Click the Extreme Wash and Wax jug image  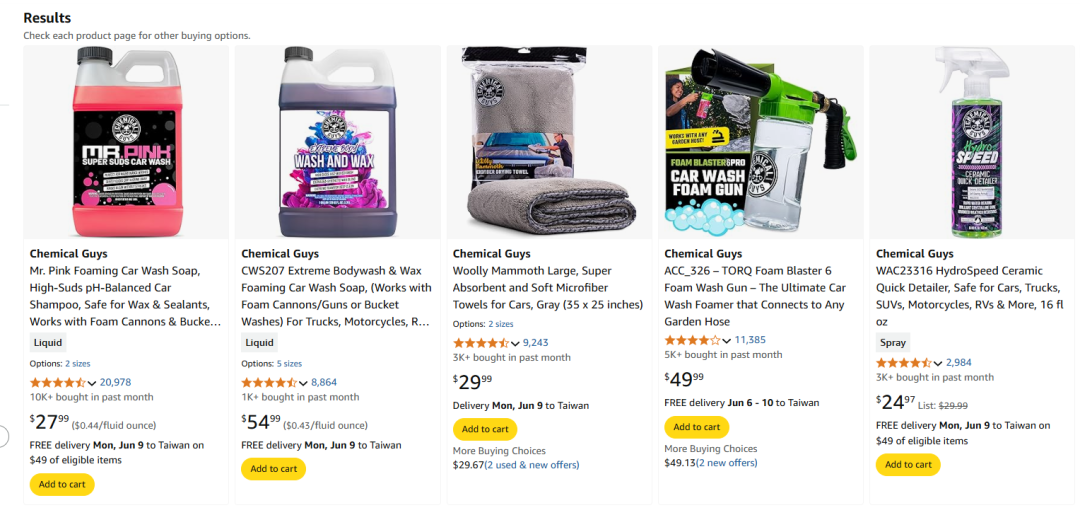pos(337,142)
